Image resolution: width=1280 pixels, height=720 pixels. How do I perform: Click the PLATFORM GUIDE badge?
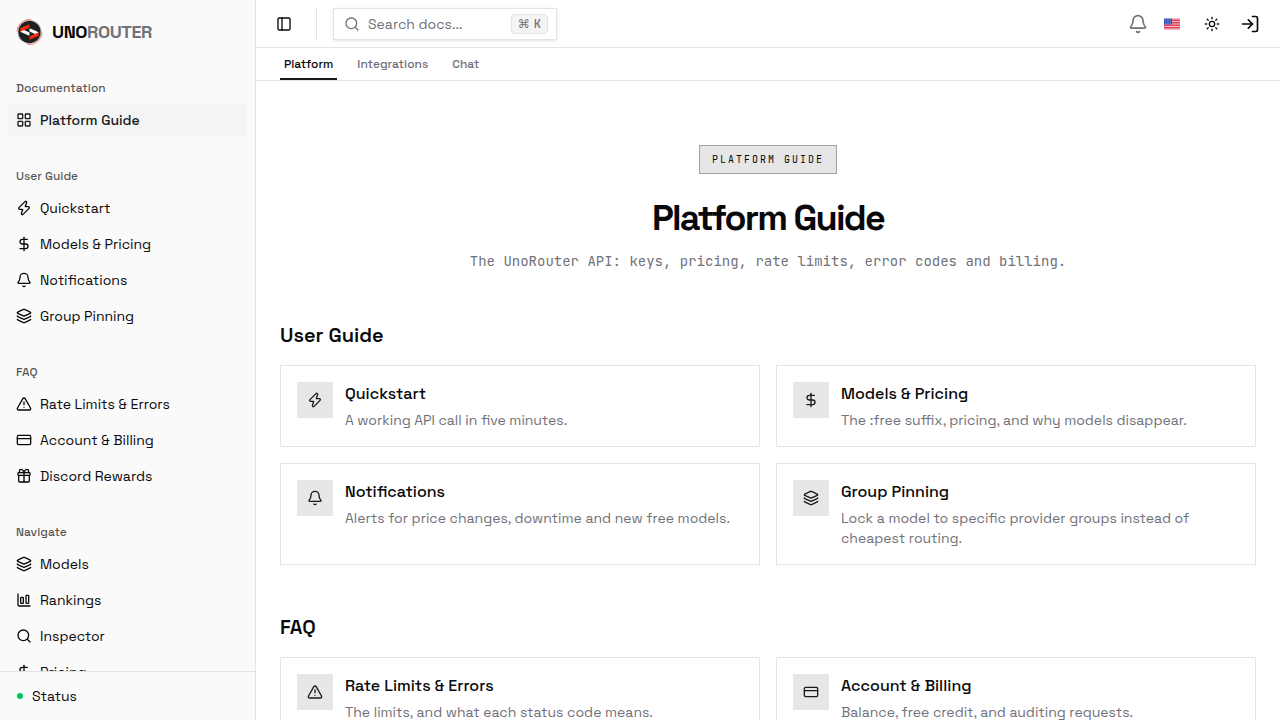tap(768, 159)
